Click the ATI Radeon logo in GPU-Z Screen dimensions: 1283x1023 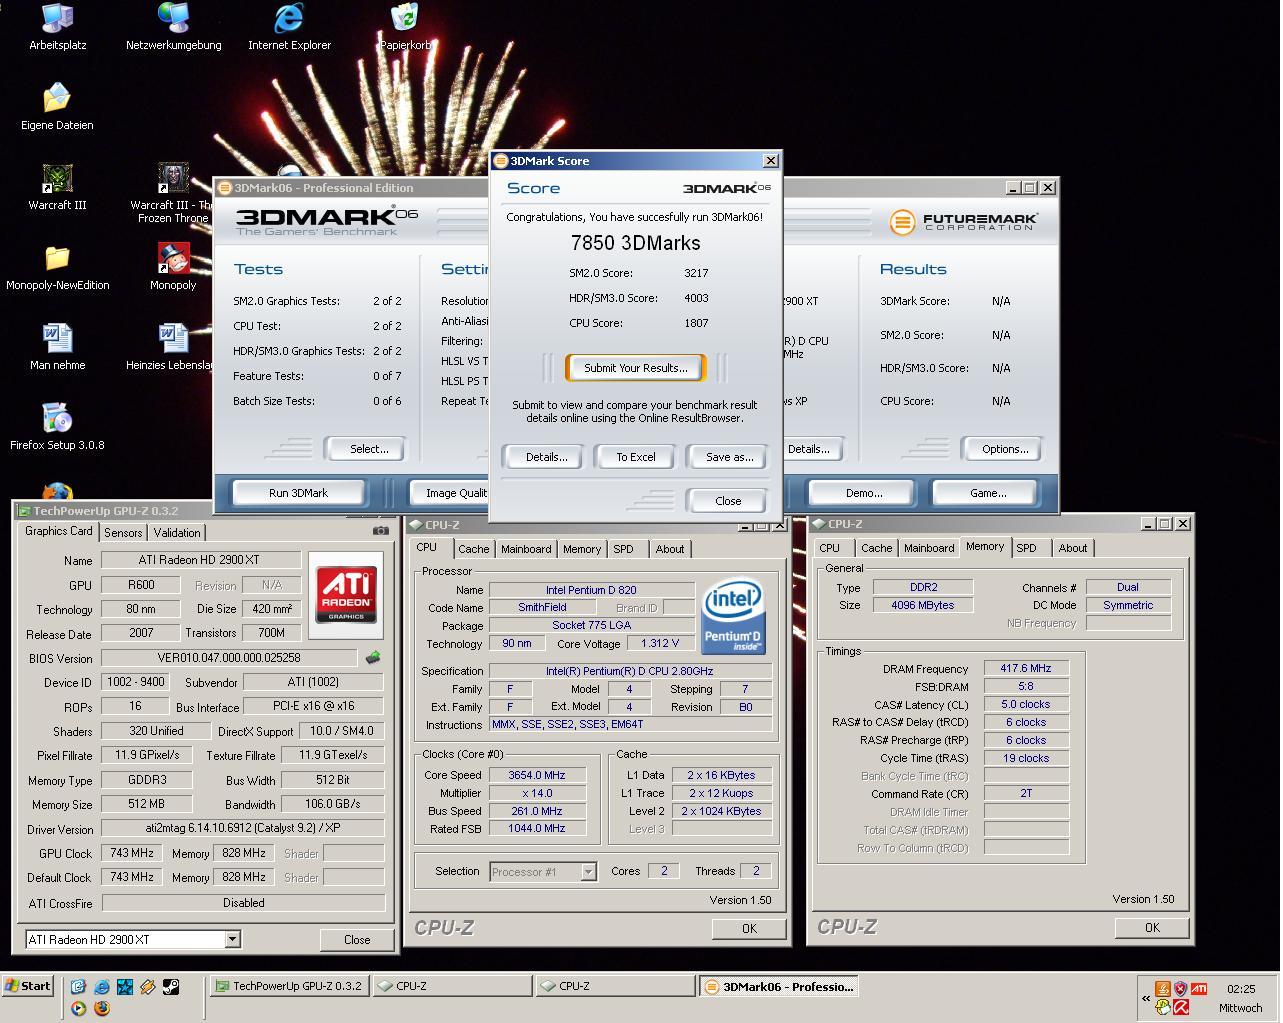tap(346, 595)
